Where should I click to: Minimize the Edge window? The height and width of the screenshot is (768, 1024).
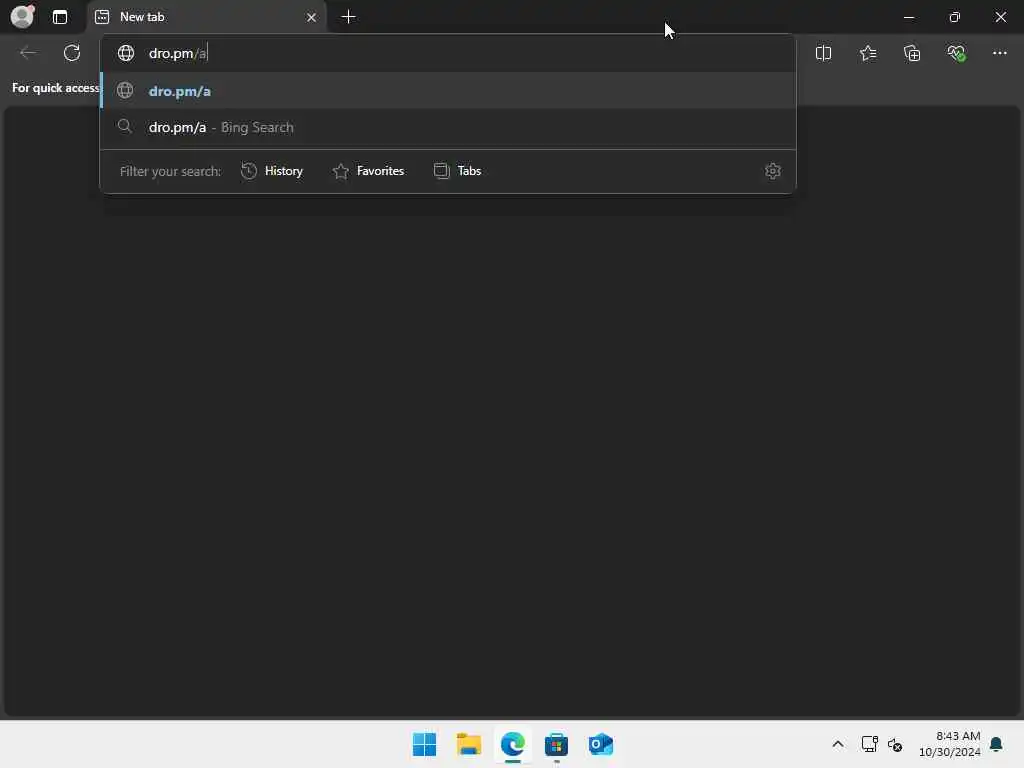pos(909,17)
